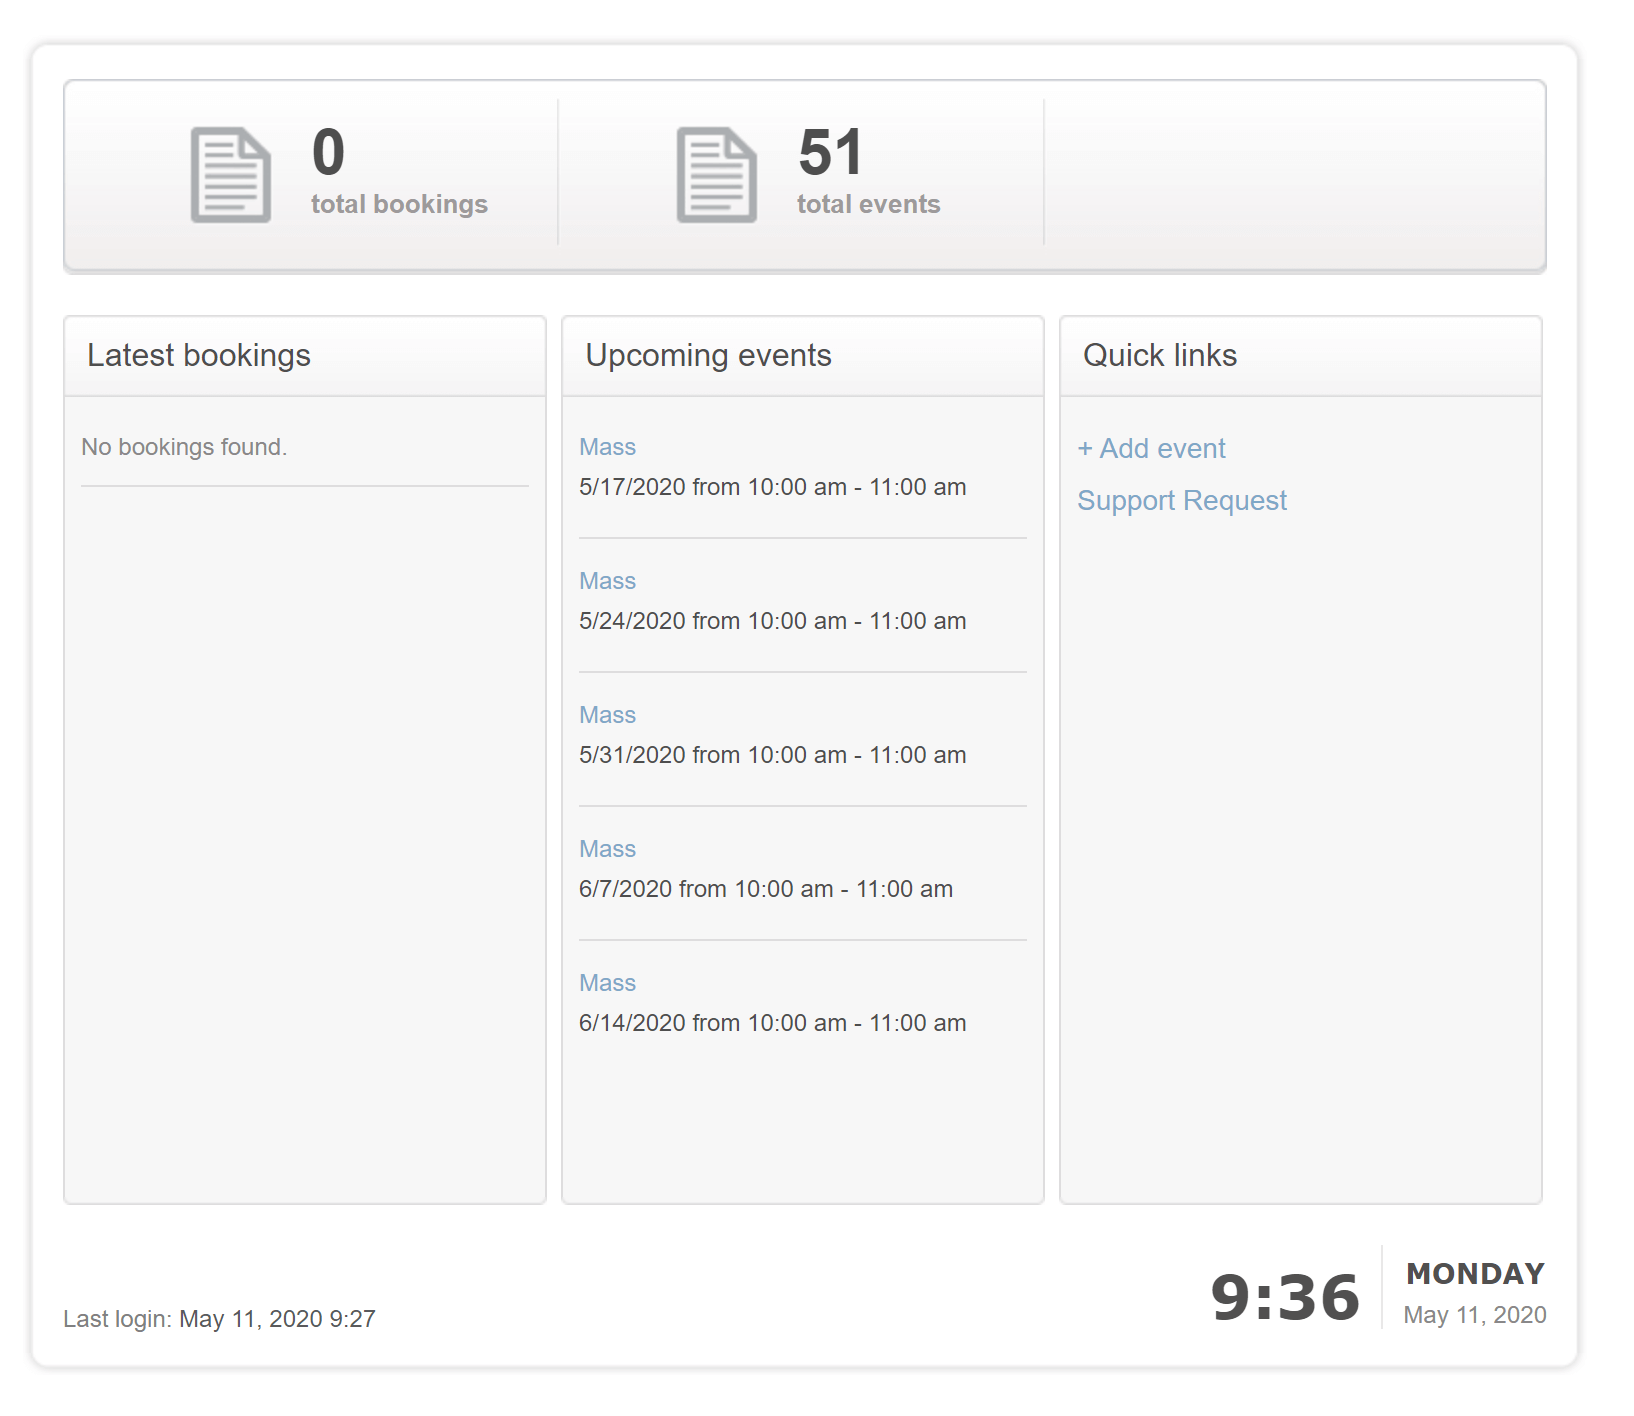Open the Support Request link

pos(1181,501)
